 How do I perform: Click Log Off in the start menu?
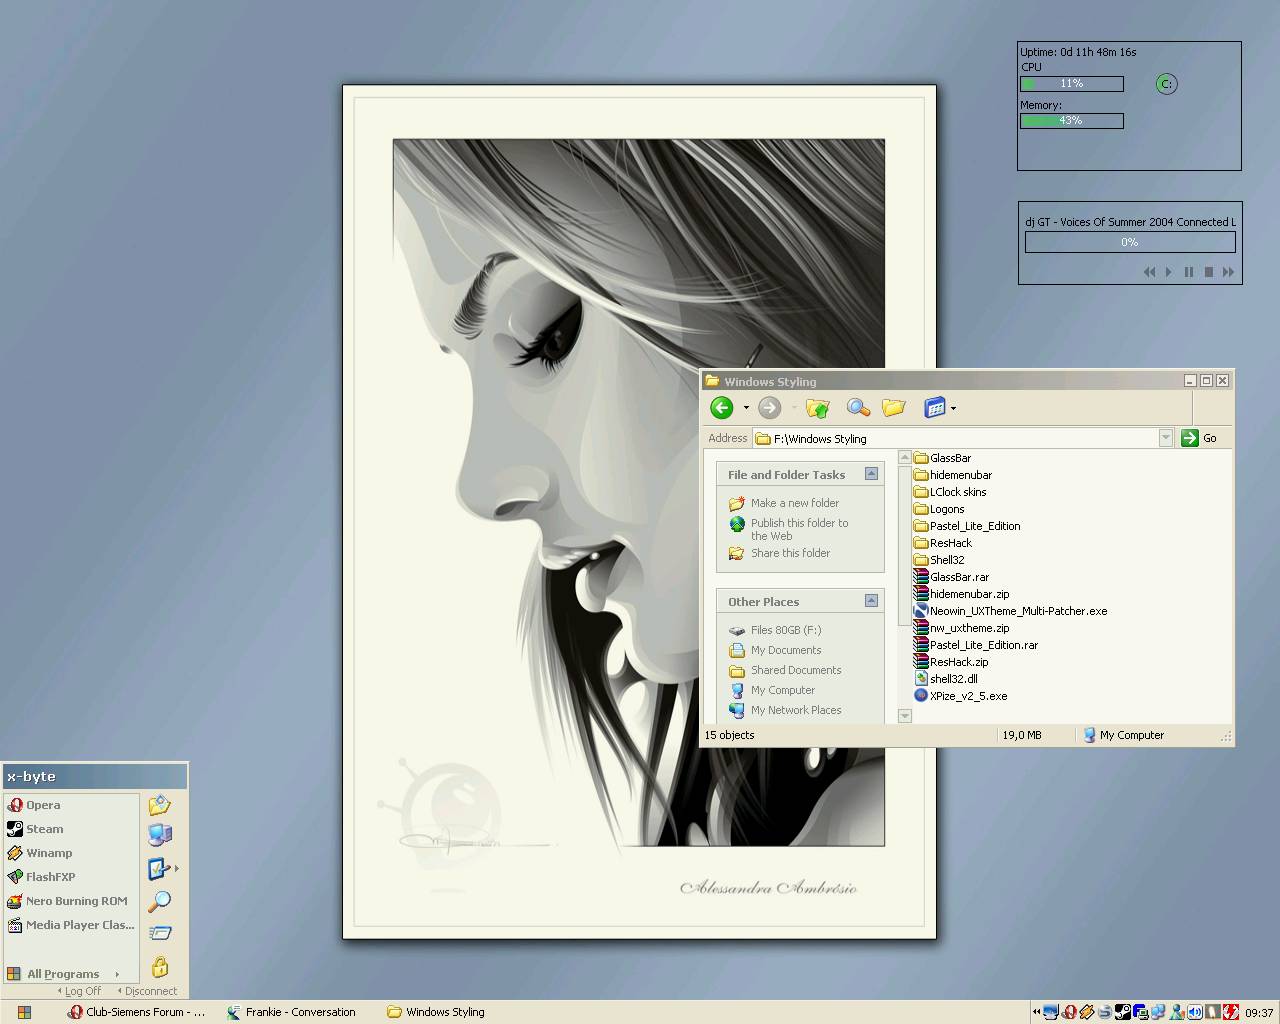(x=80, y=991)
